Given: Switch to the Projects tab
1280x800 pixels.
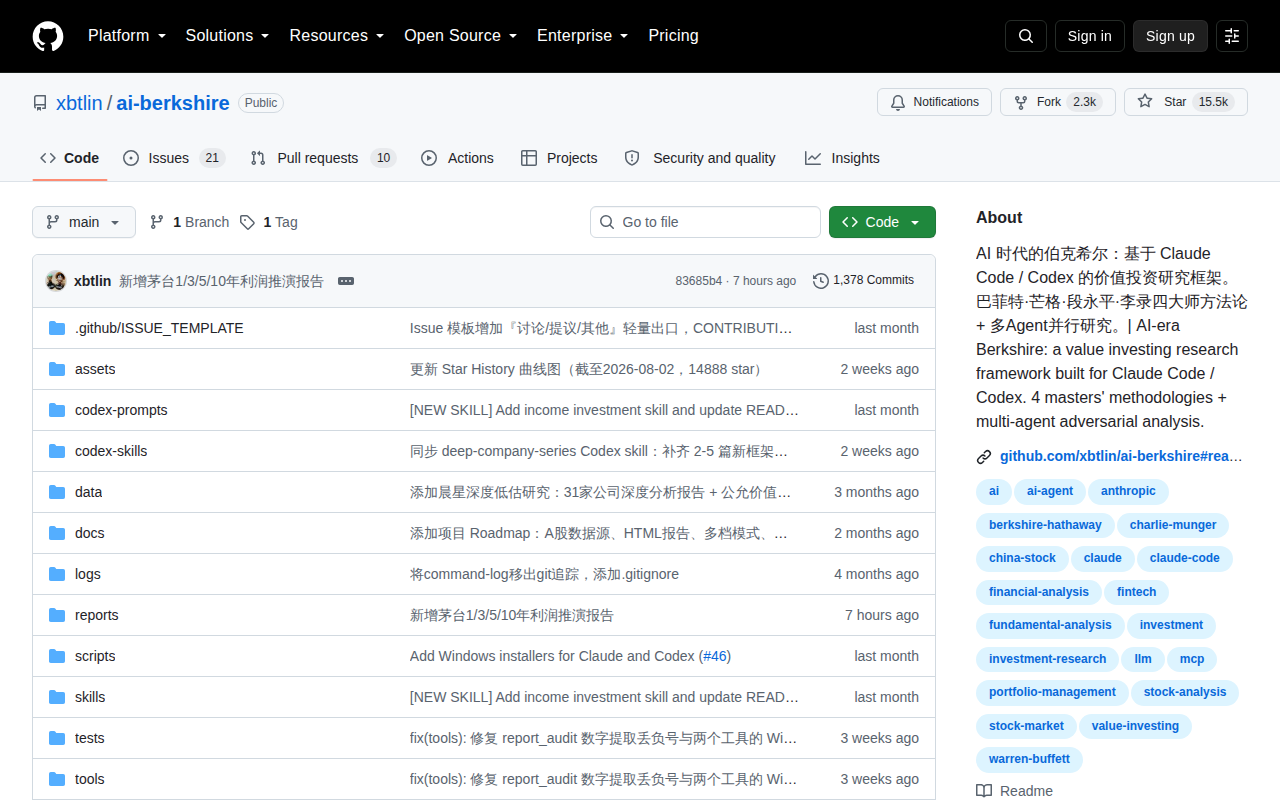Looking at the screenshot, I should coord(559,158).
